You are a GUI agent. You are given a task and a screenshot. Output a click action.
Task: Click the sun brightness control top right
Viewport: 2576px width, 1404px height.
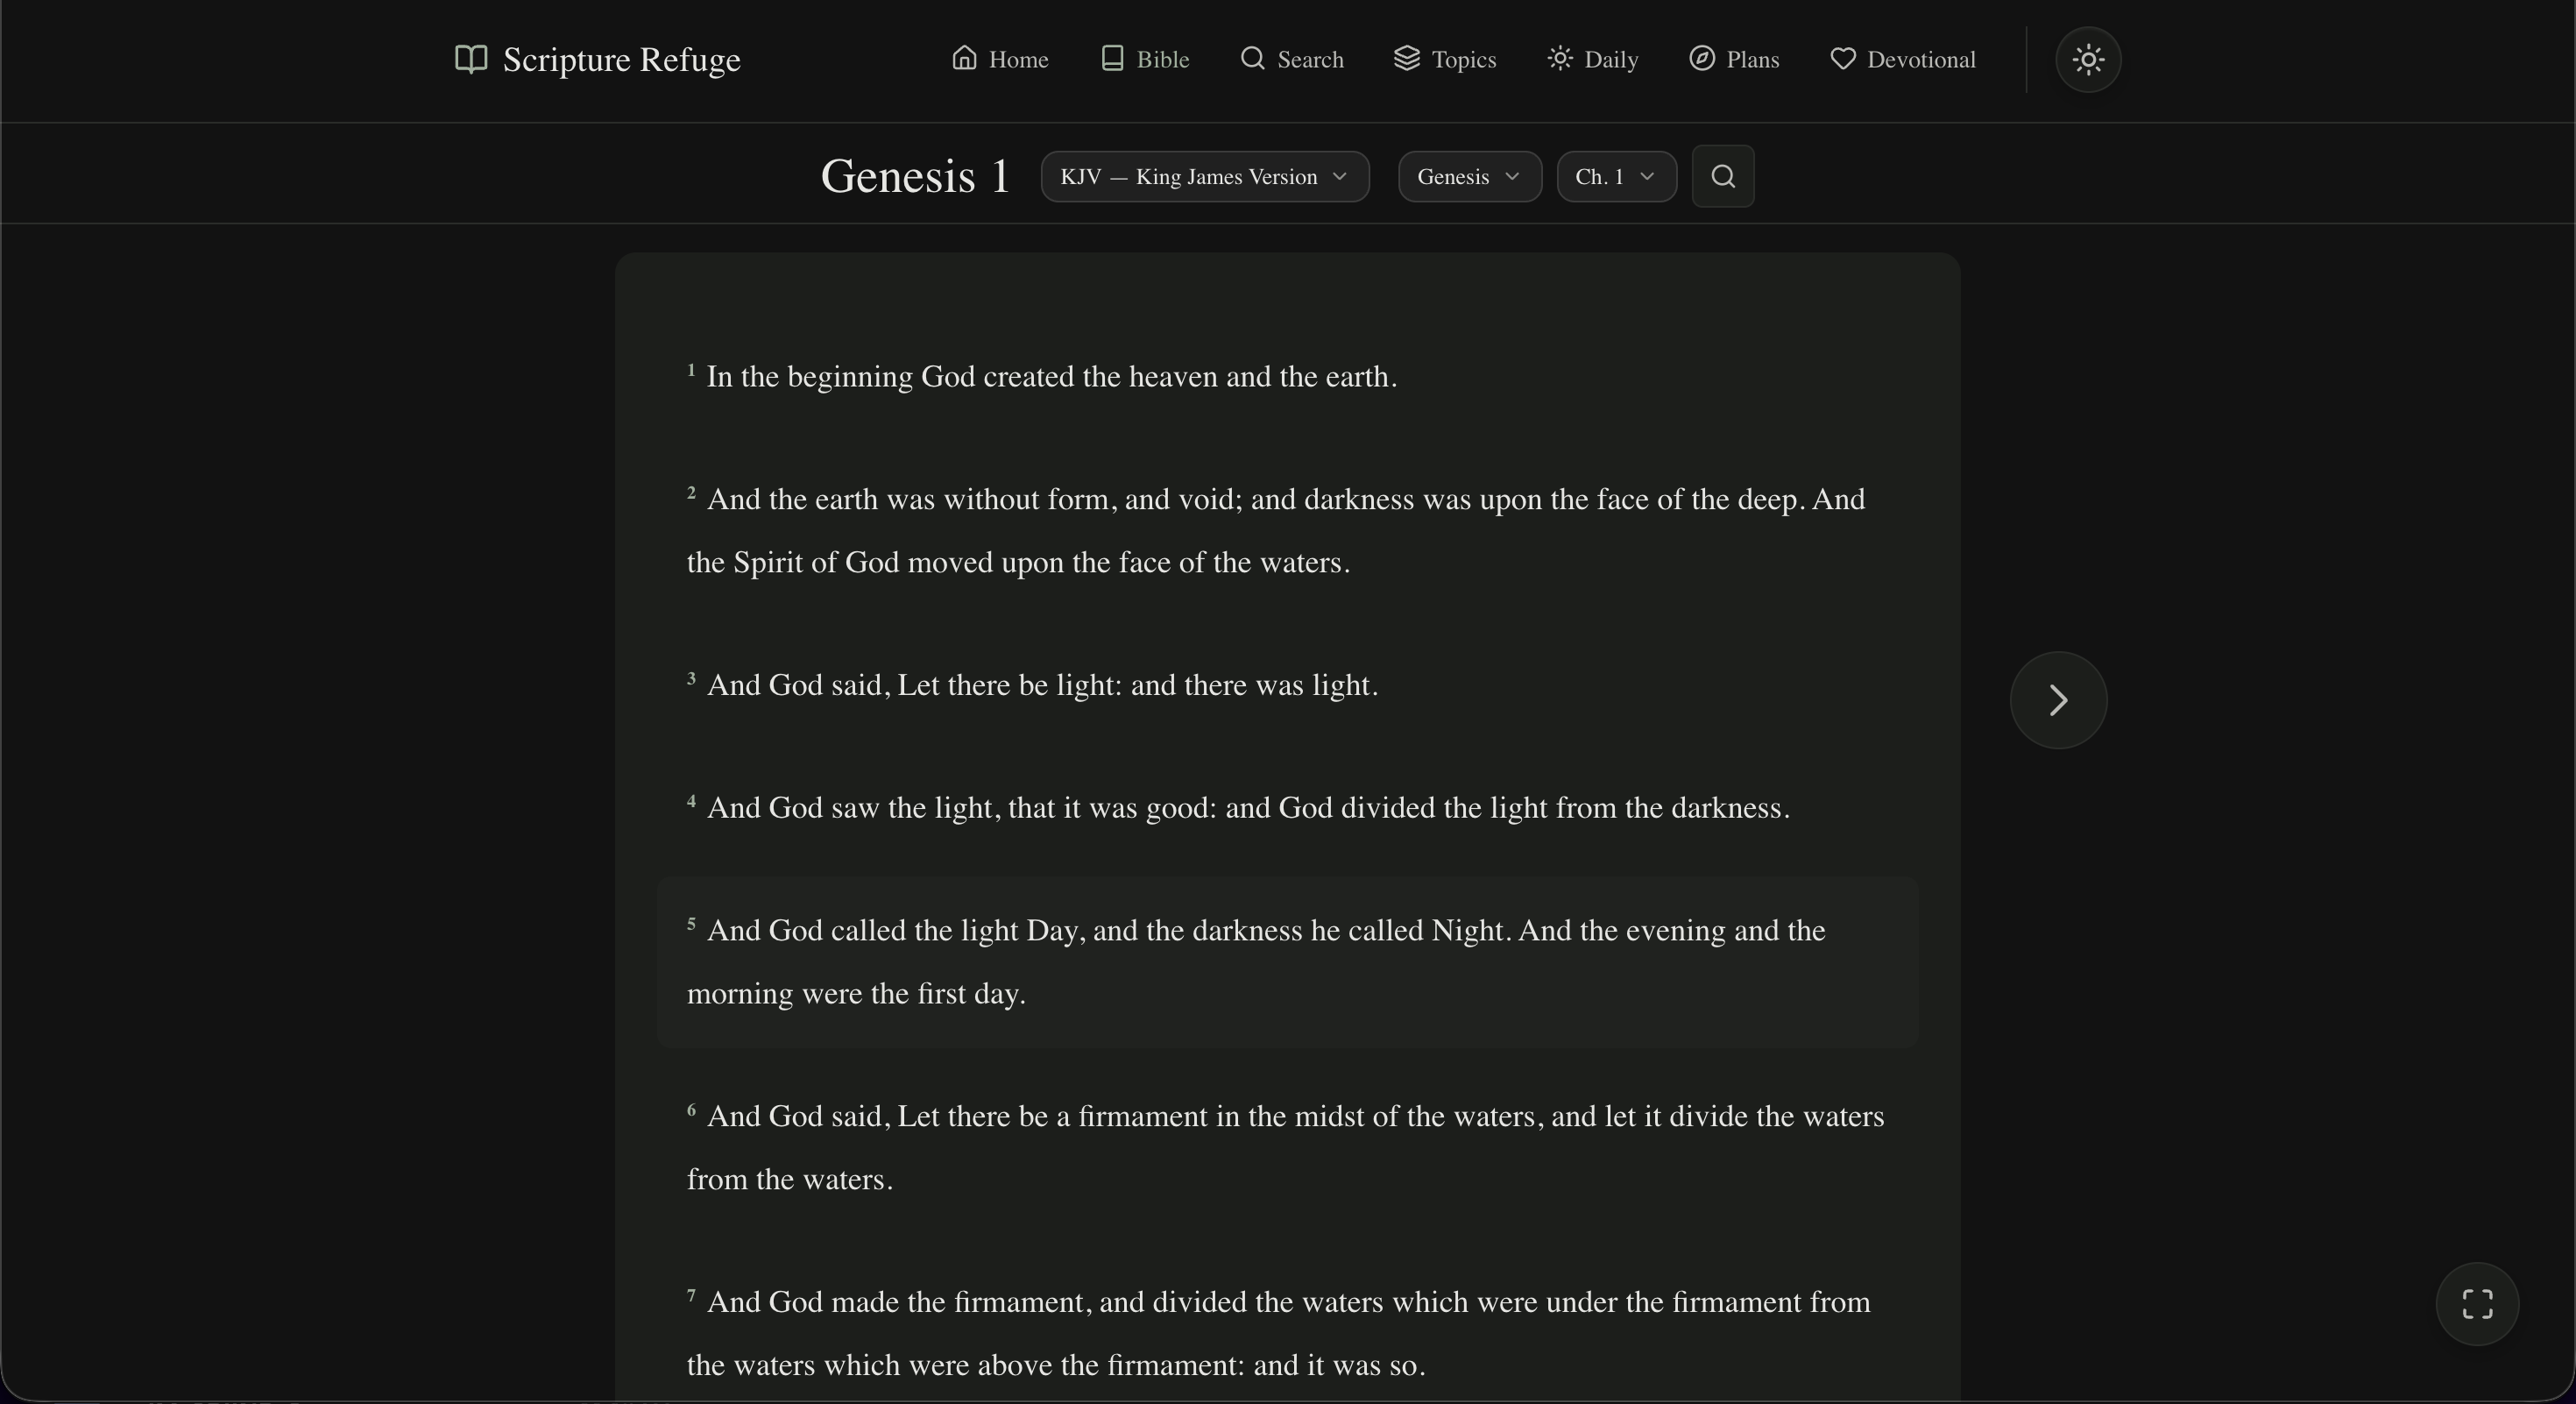tap(2088, 59)
